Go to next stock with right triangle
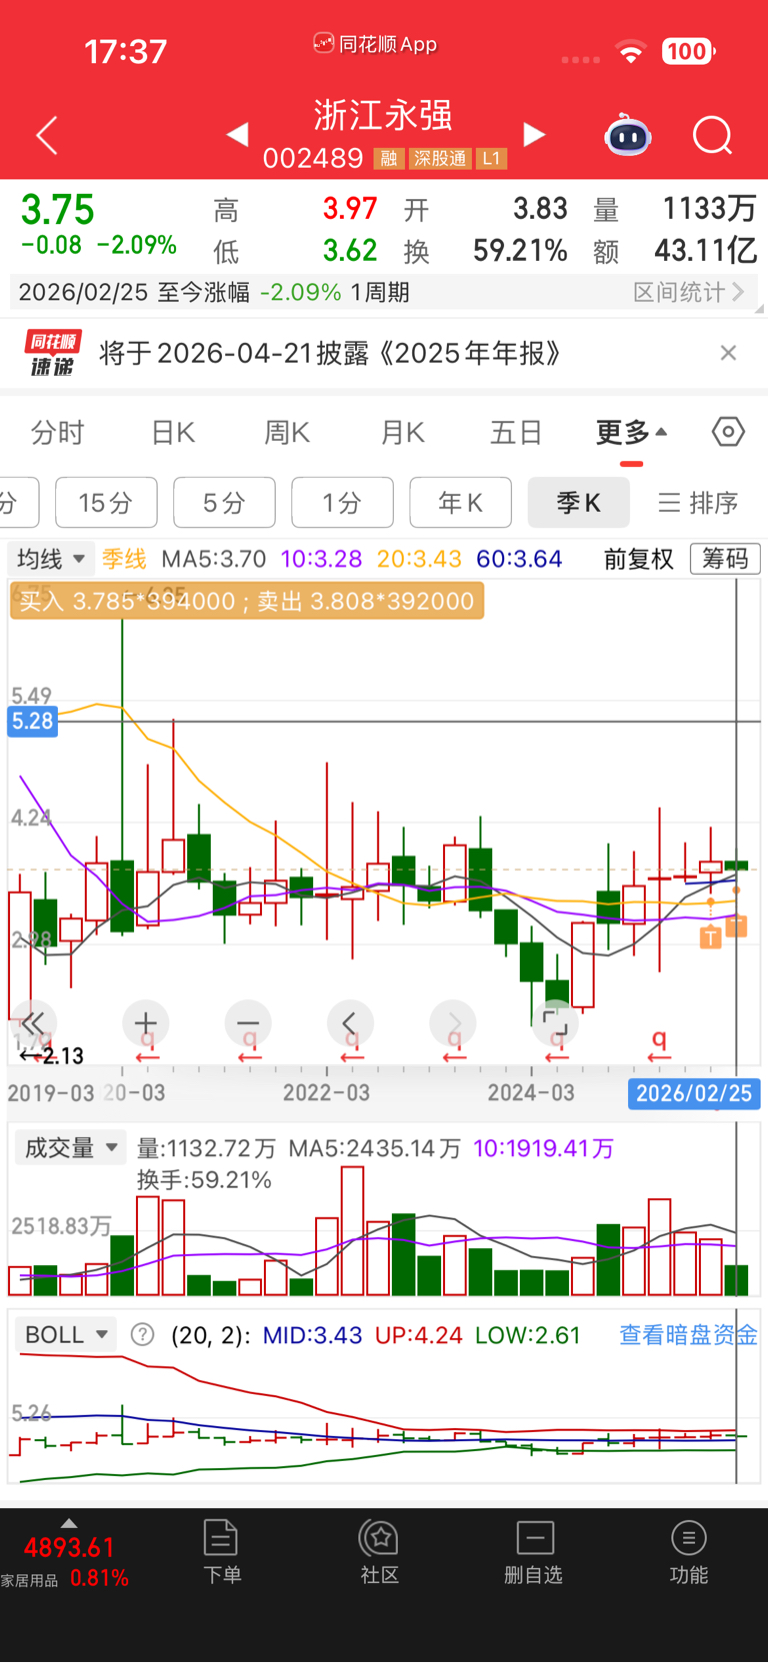The image size is (768, 1663). pyautogui.click(x=535, y=134)
